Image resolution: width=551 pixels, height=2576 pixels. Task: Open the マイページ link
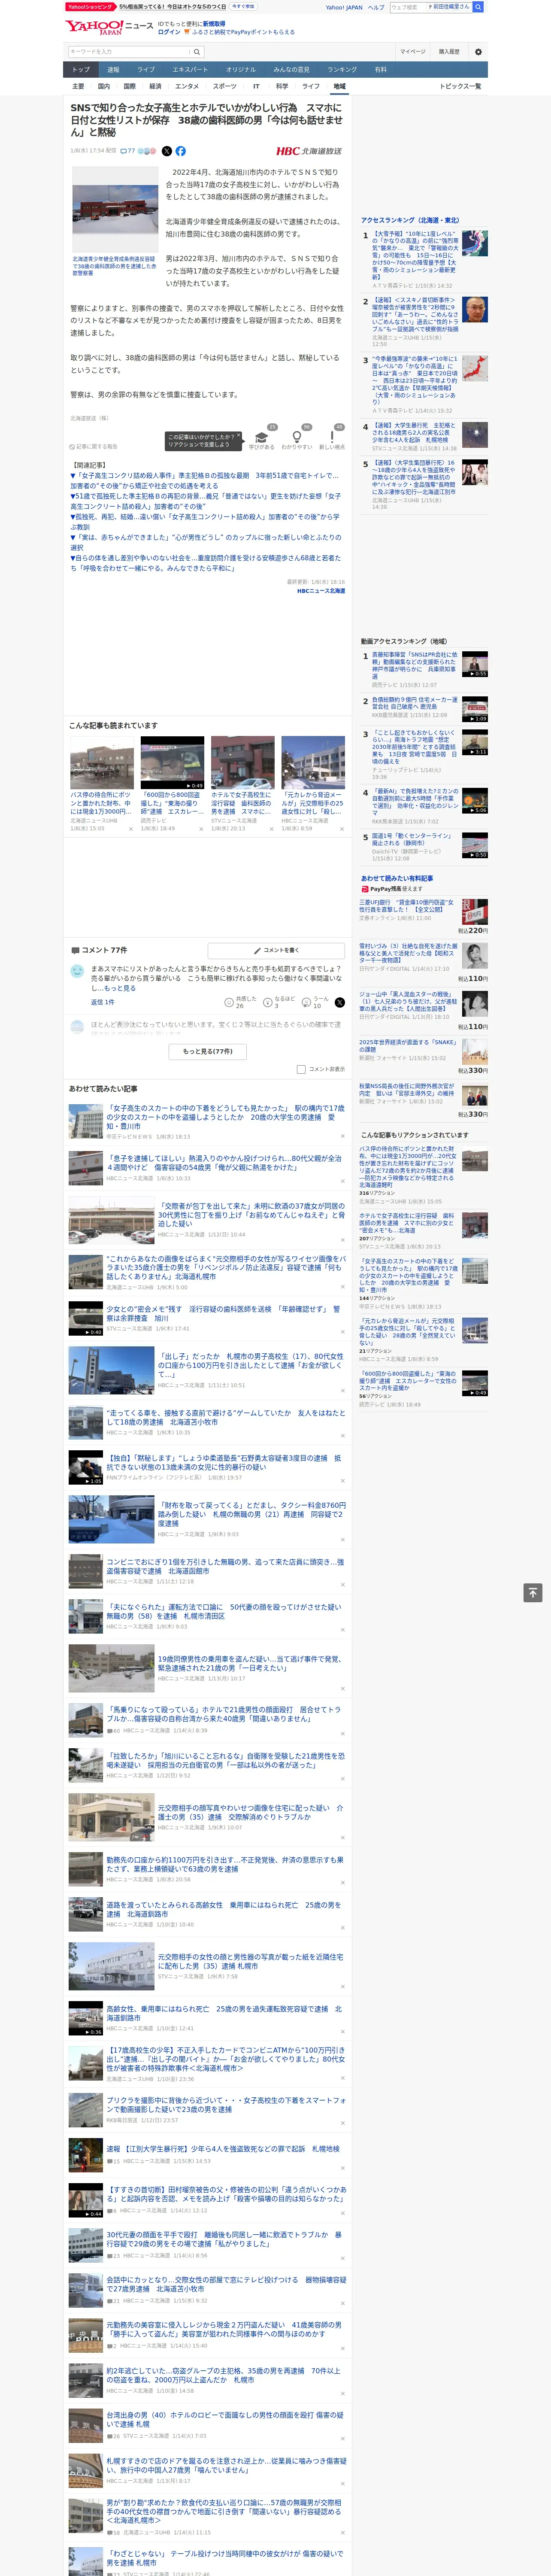point(412,51)
